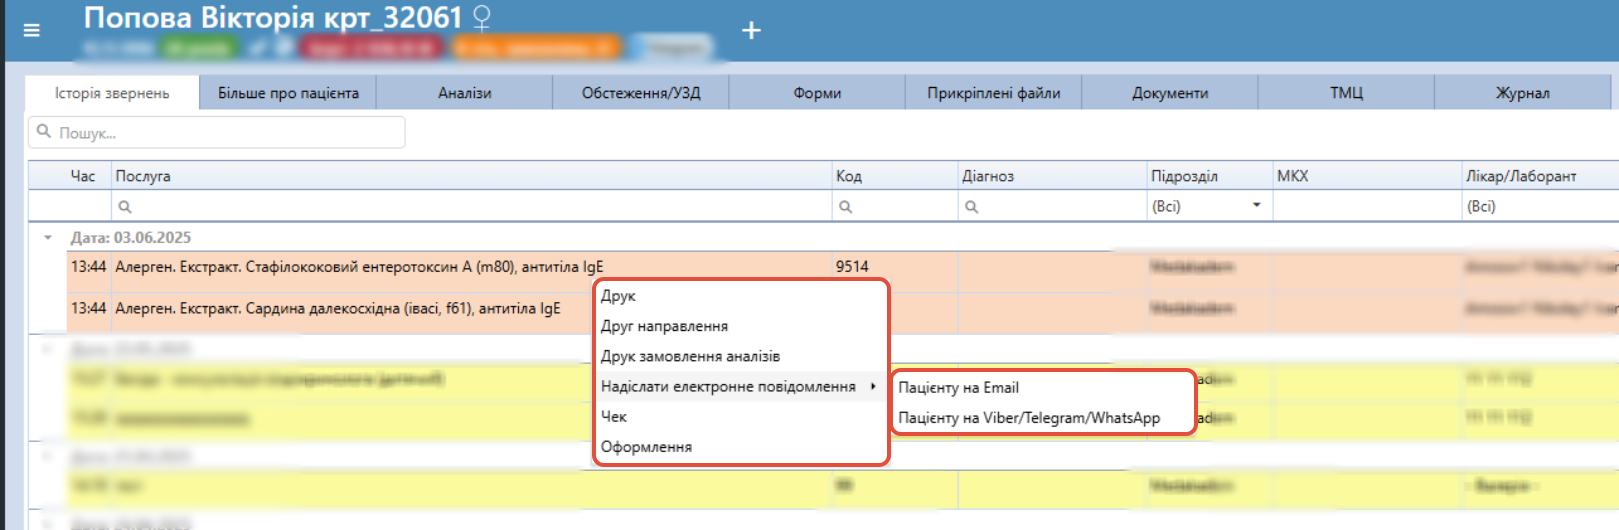
Task: Switch to Більше про пацієнта tab
Action: point(288,93)
